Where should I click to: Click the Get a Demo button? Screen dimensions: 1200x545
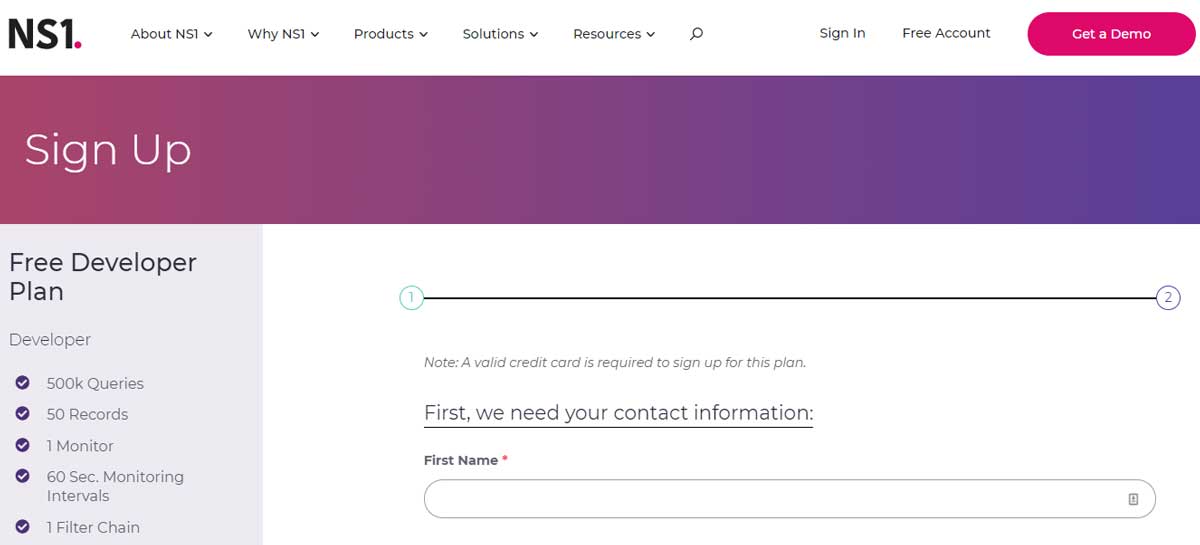coord(1111,34)
